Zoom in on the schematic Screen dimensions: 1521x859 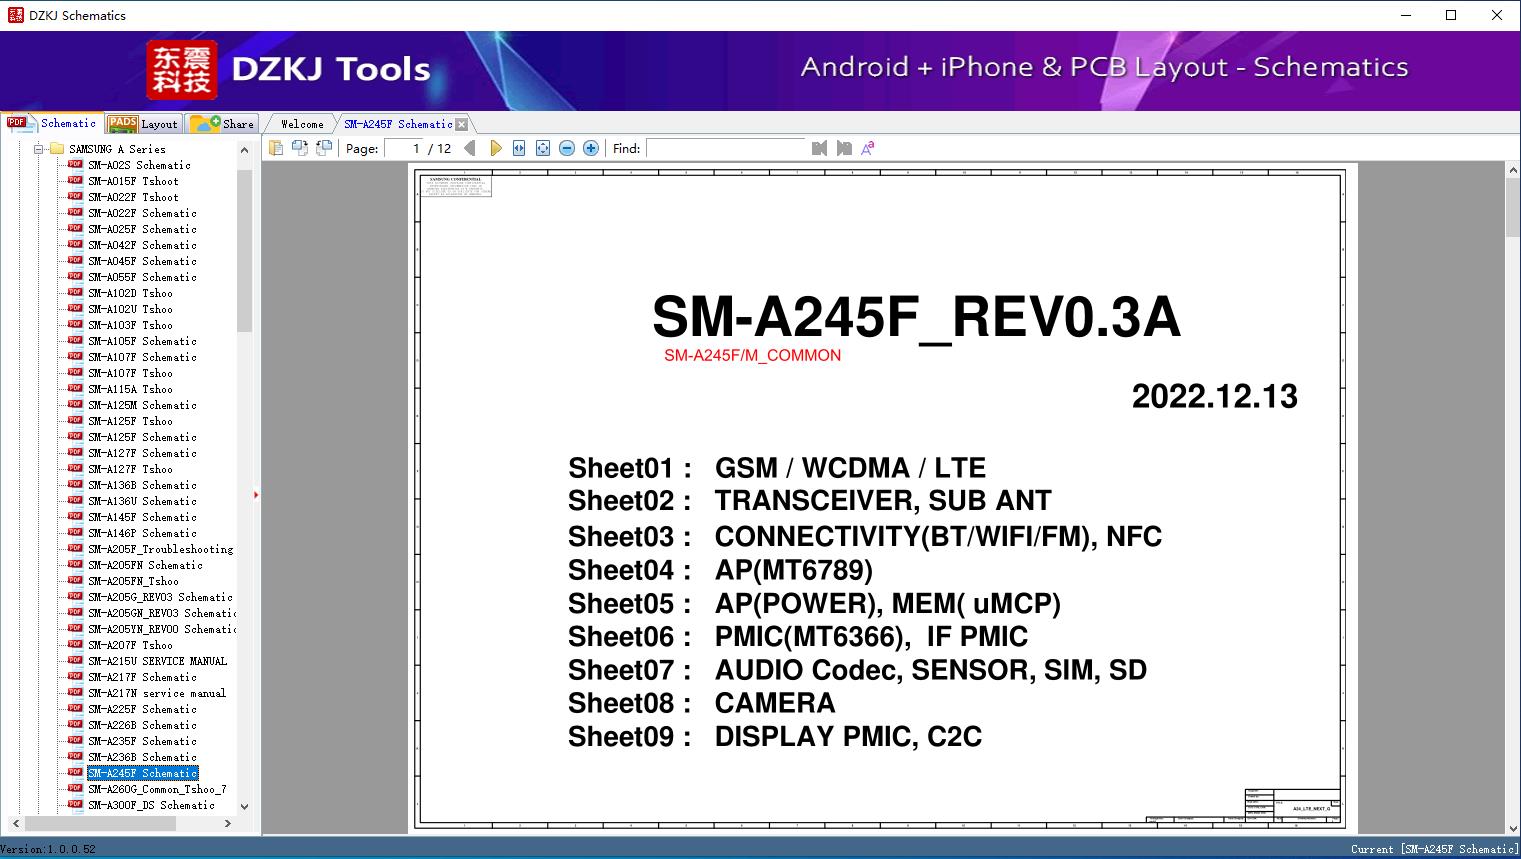(591, 148)
